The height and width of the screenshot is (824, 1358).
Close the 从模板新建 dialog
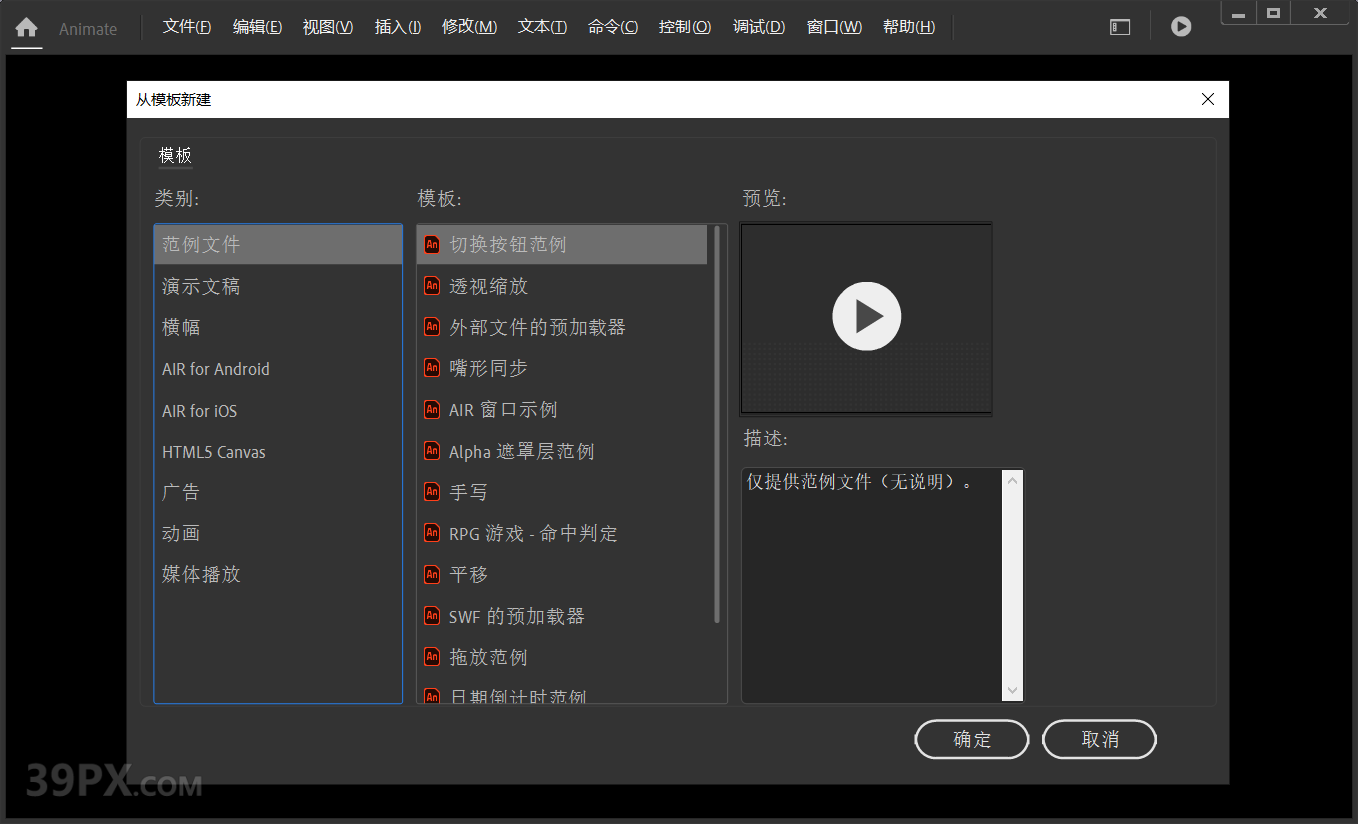point(1208,99)
